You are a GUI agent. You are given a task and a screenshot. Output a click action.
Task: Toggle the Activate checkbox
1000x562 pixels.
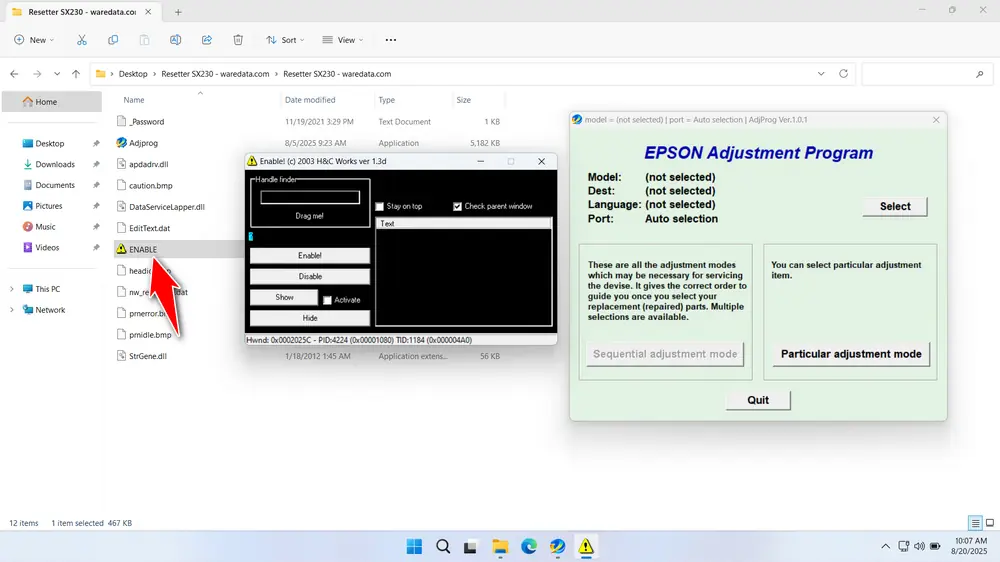tap(327, 300)
